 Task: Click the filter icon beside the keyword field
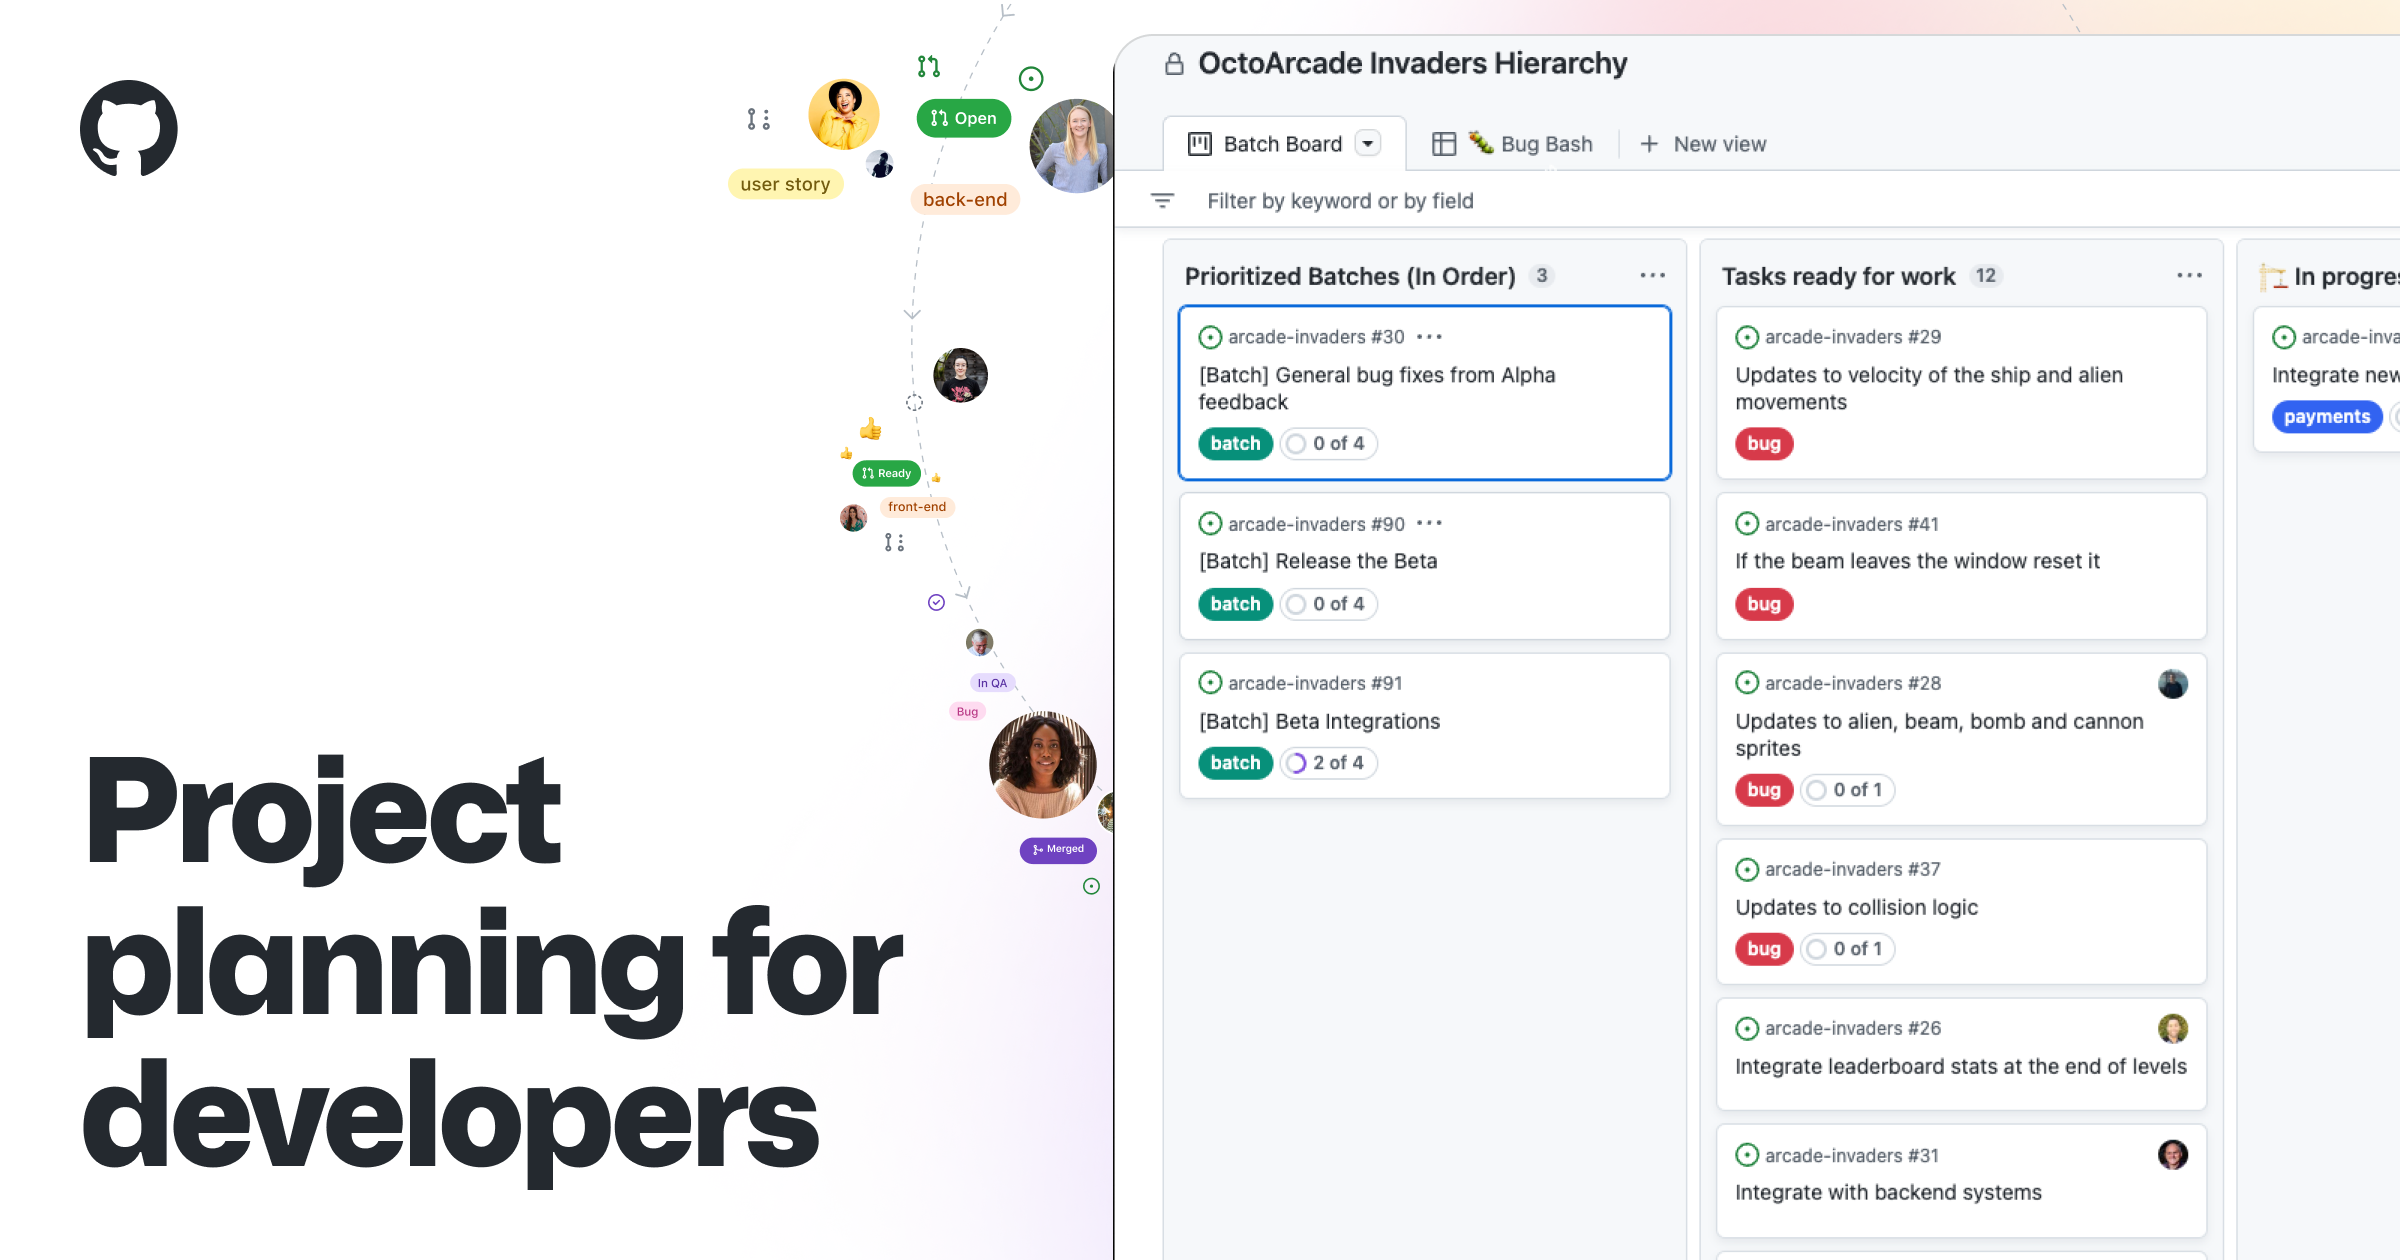point(1162,201)
